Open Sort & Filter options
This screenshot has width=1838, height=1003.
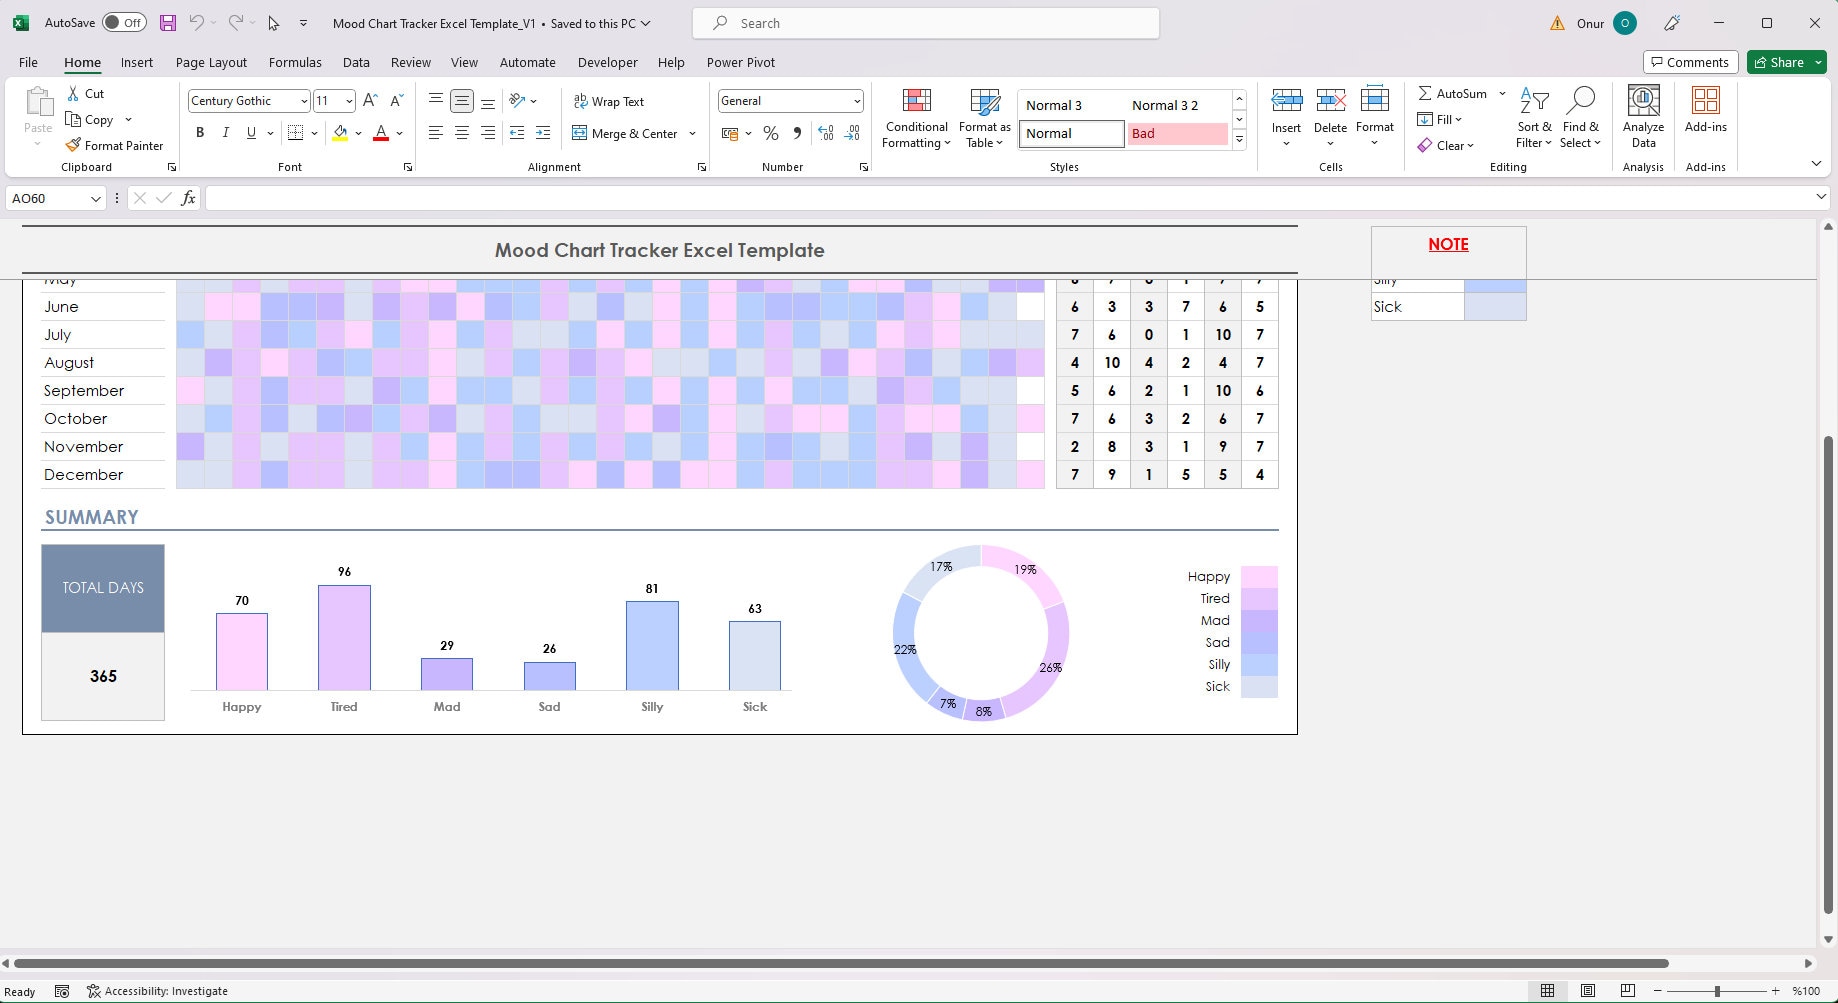coord(1534,117)
